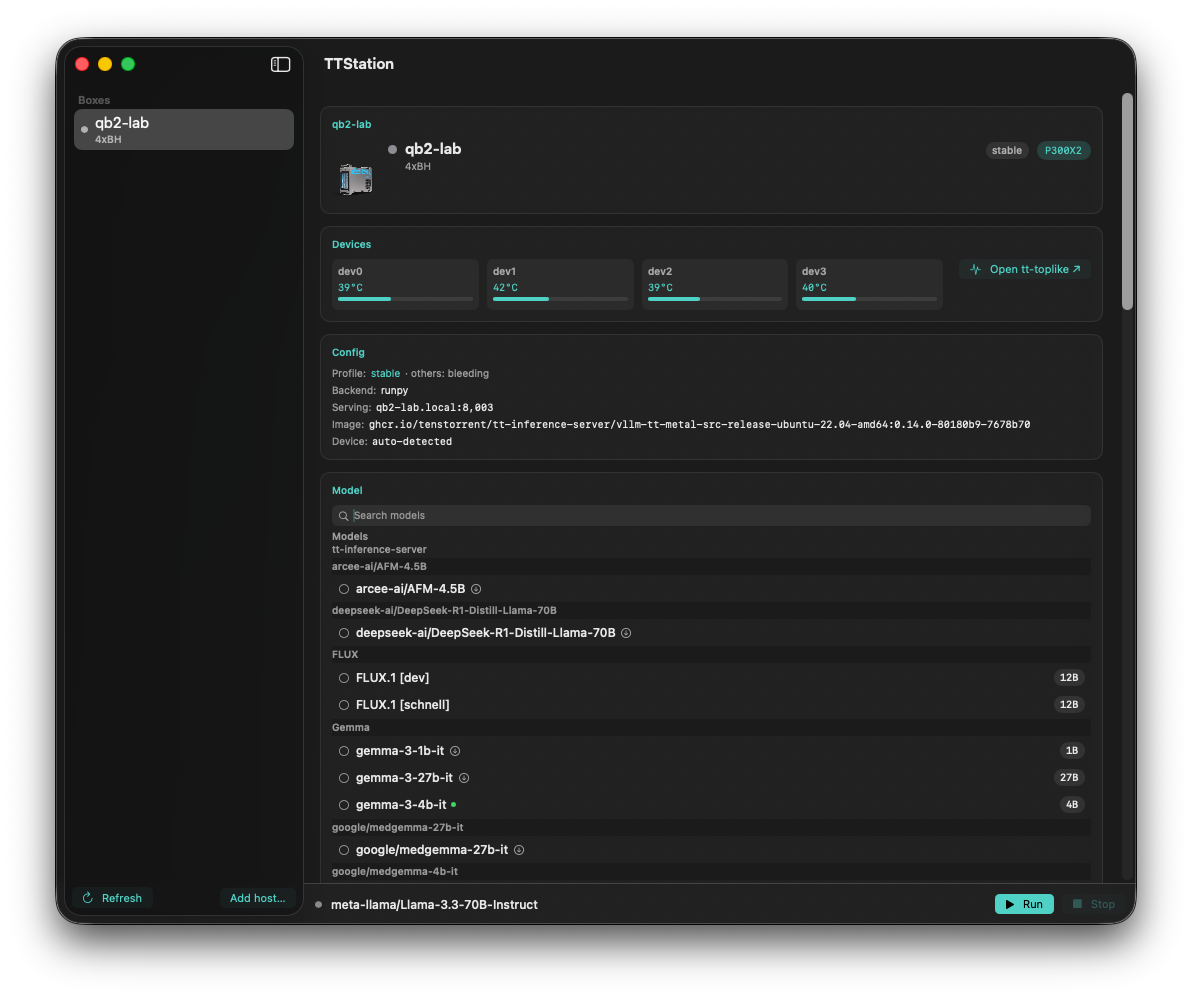This screenshot has width=1192, height=998.
Task: Click the Stop button
Action: point(1094,904)
